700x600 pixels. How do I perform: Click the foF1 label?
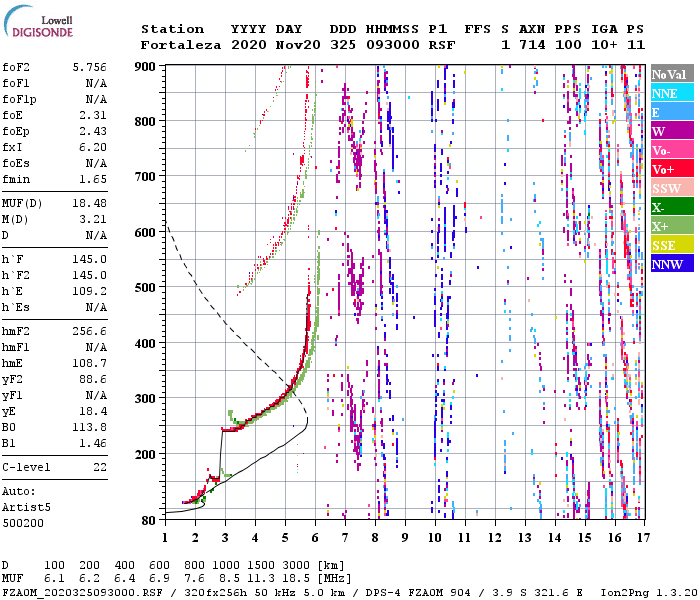[x=16, y=83]
